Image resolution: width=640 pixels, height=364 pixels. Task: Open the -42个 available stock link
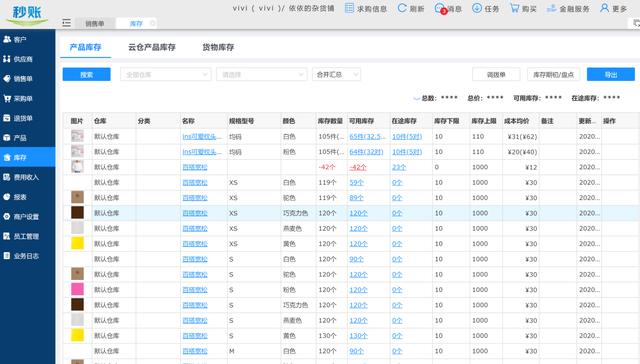tap(358, 167)
